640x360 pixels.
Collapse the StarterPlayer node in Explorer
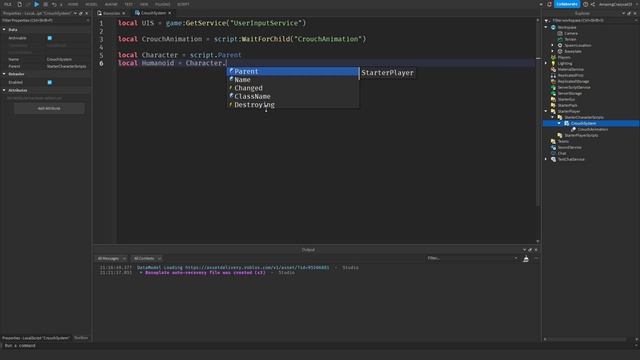(x=546, y=111)
